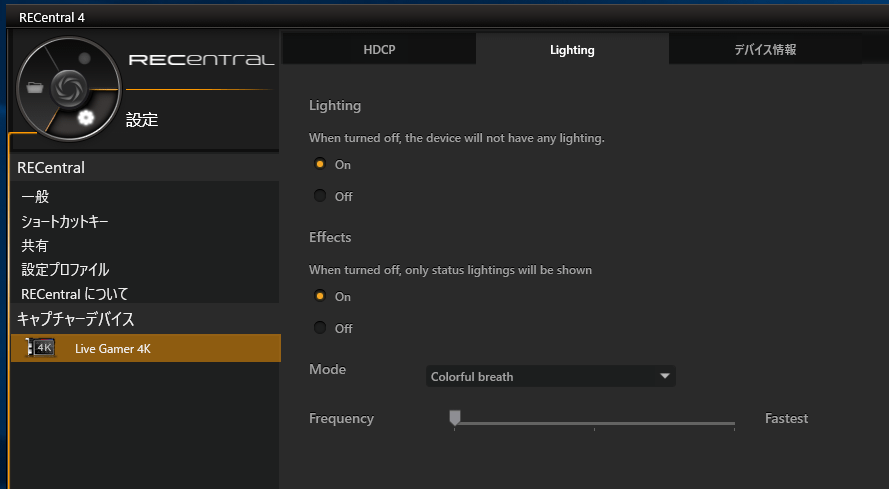
Task: Click the Mode dropdown arrow
Action: click(665, 376)
